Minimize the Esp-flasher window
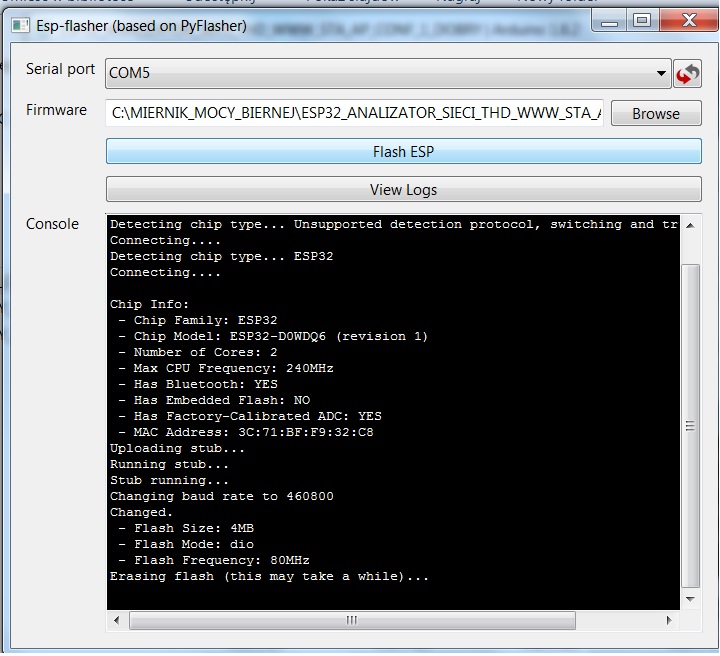Viewport: 720px width, 656px height. coord(609,21)
